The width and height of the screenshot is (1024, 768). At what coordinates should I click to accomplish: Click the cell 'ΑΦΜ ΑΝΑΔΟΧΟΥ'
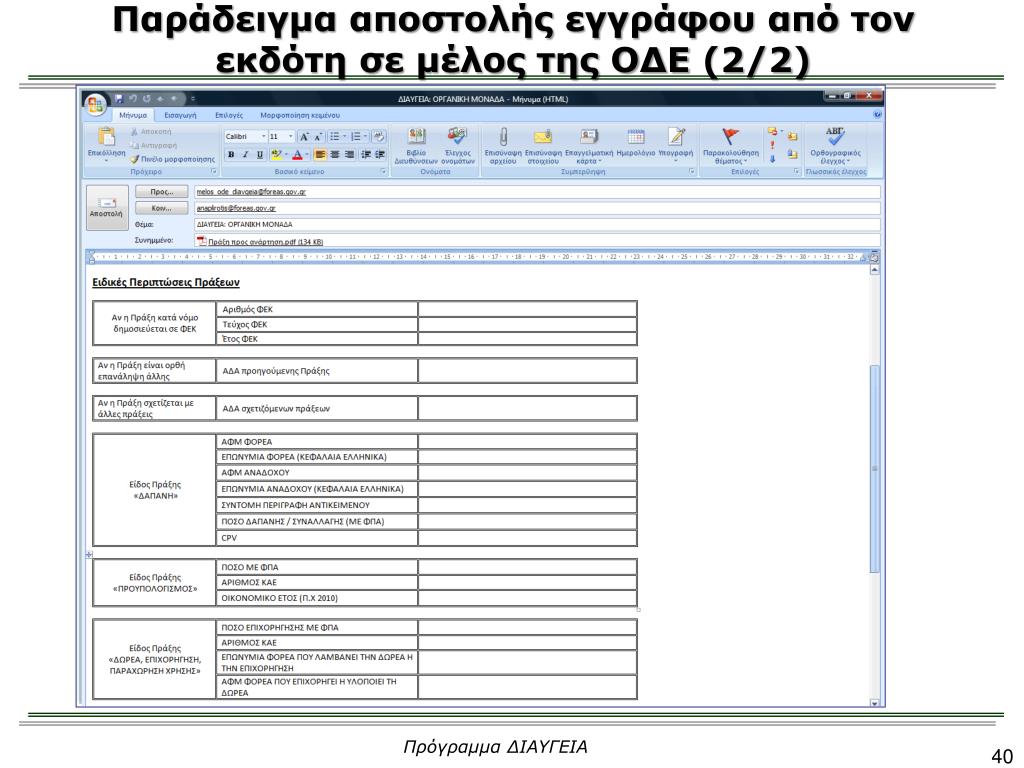tap(317, 473)
